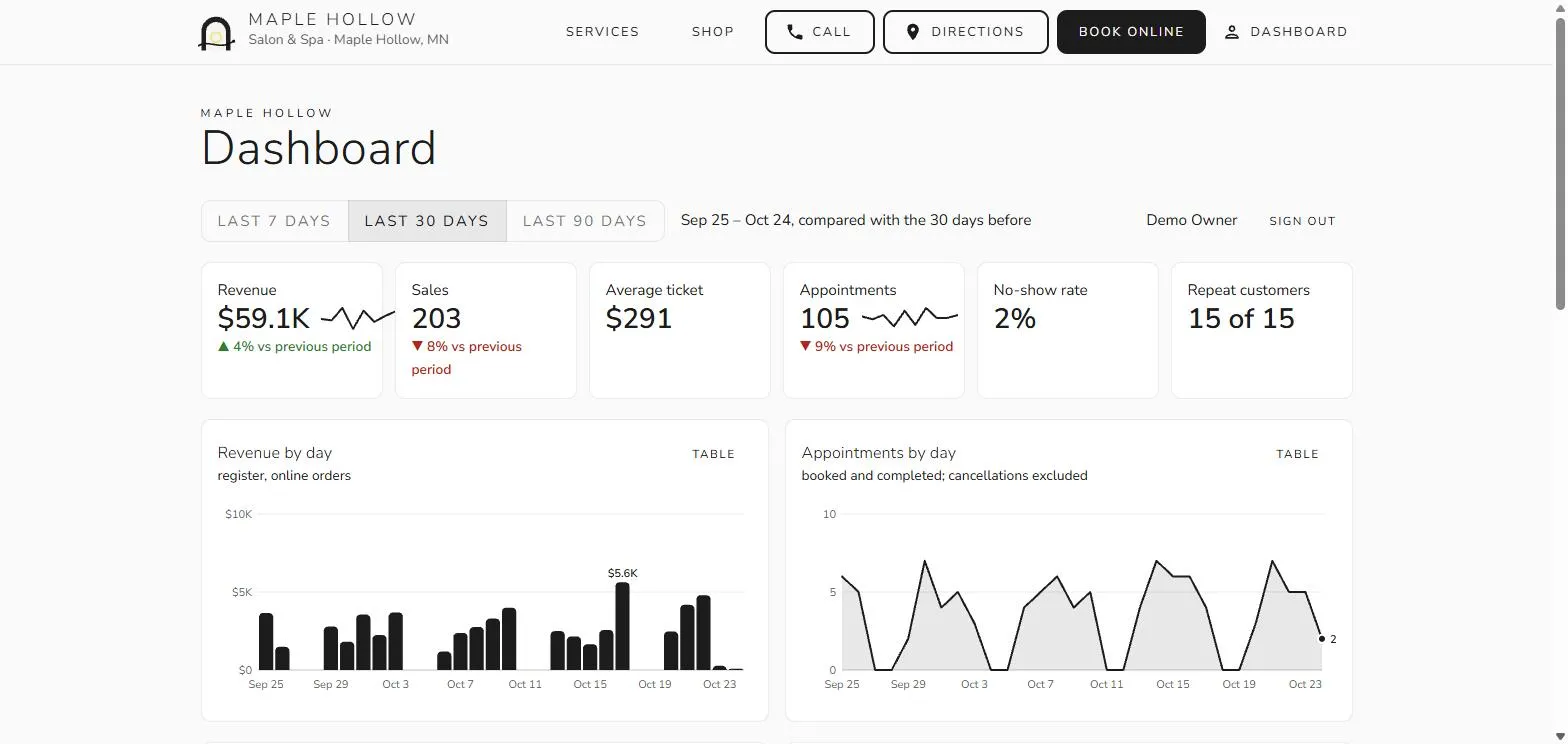Click the map pin icon in Directions
This screenshot has height=744, width=1568.
(x=913, y=32)
